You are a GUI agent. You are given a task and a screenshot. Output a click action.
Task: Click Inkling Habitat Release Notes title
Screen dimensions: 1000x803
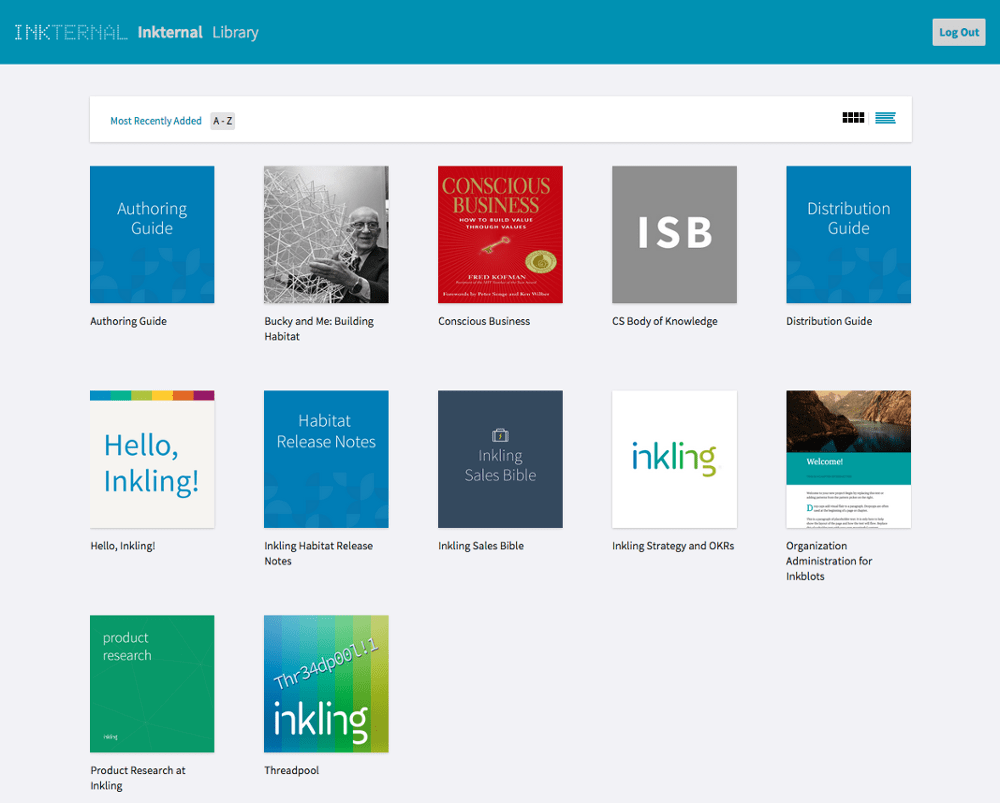(318, 554)
